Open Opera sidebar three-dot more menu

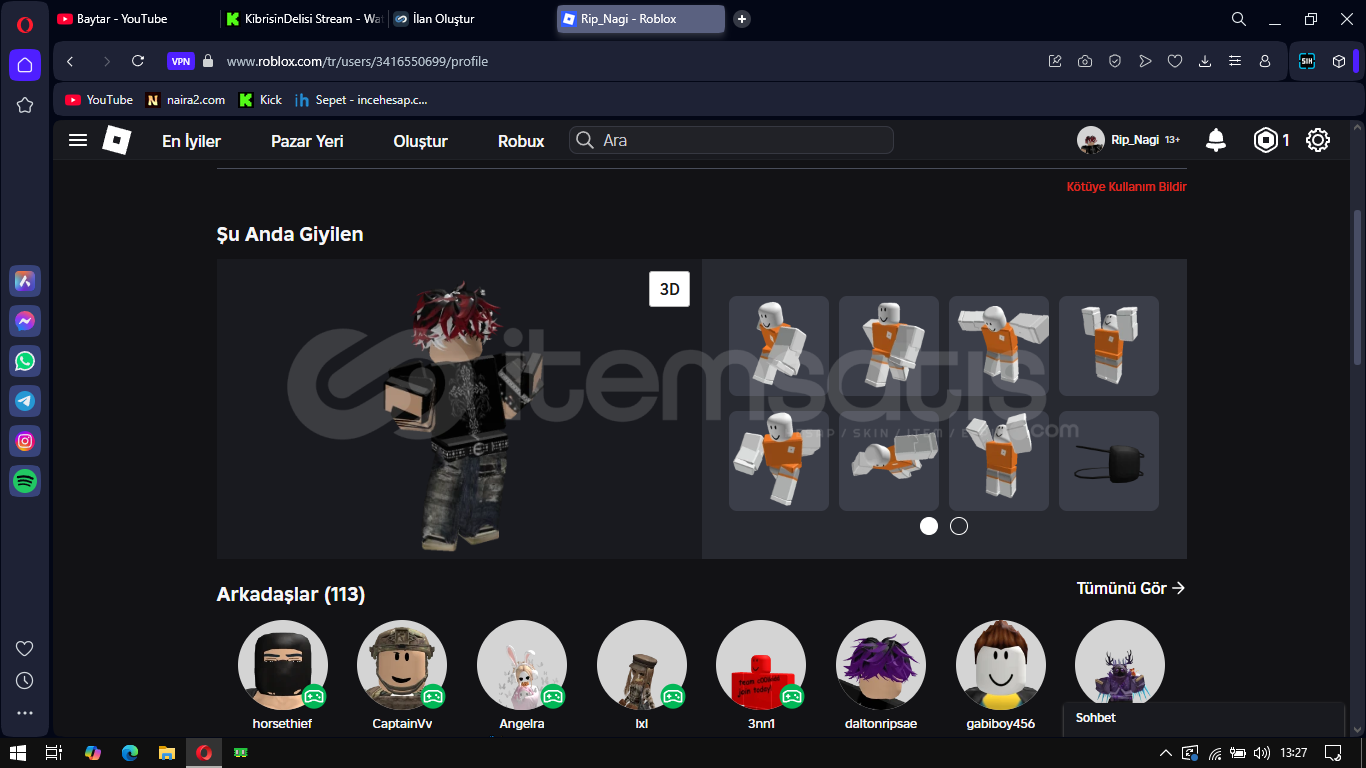tap(25, 713)
